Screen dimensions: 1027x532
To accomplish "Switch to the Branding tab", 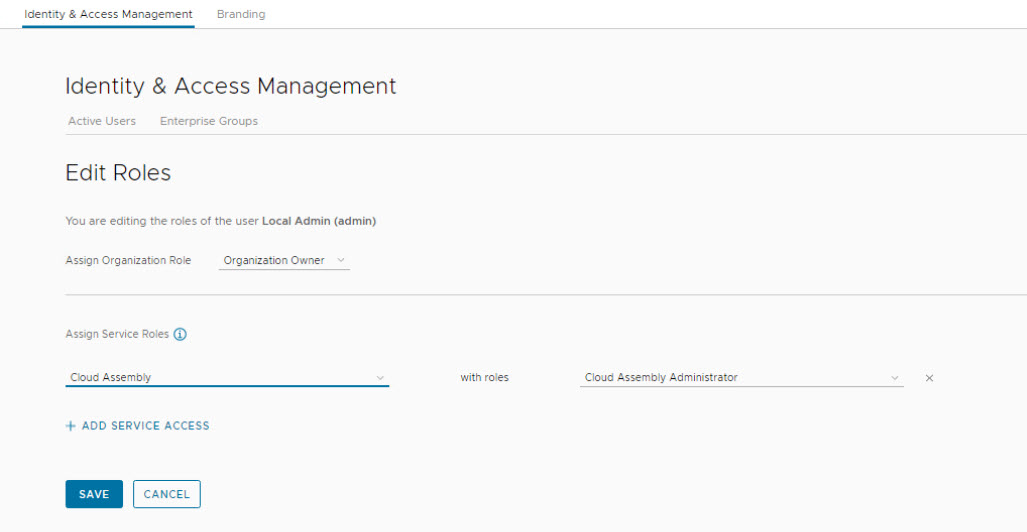I will click(241, 14).
